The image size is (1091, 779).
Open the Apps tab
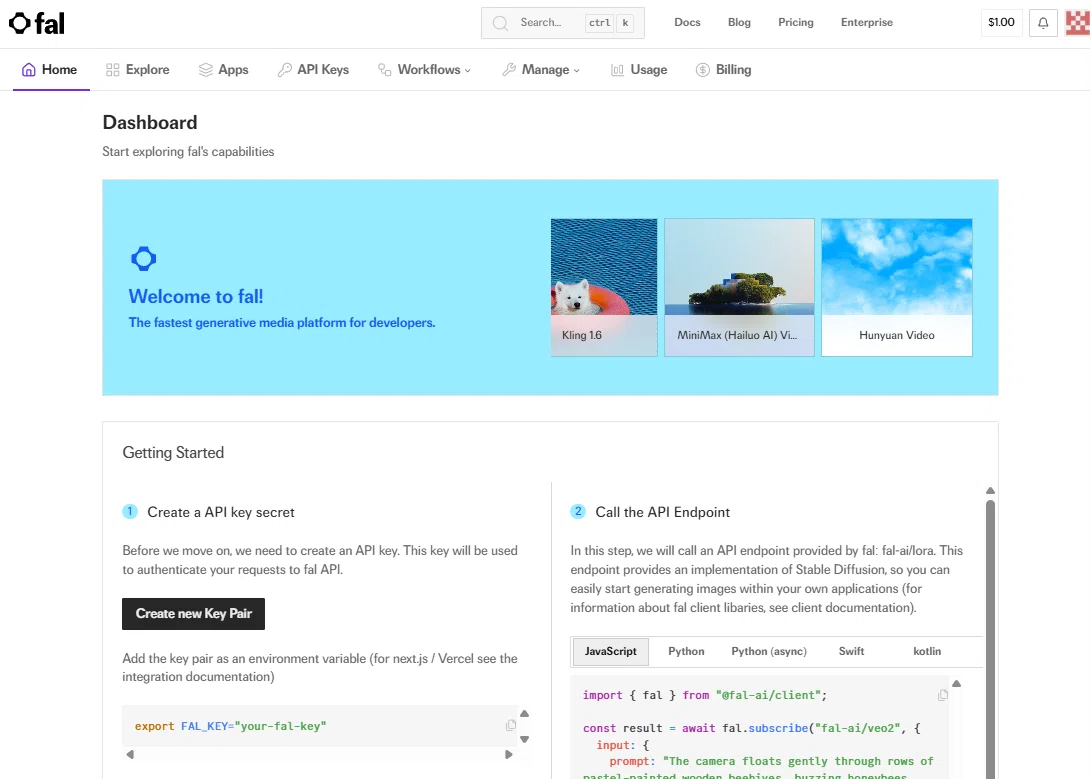[223, 70]
